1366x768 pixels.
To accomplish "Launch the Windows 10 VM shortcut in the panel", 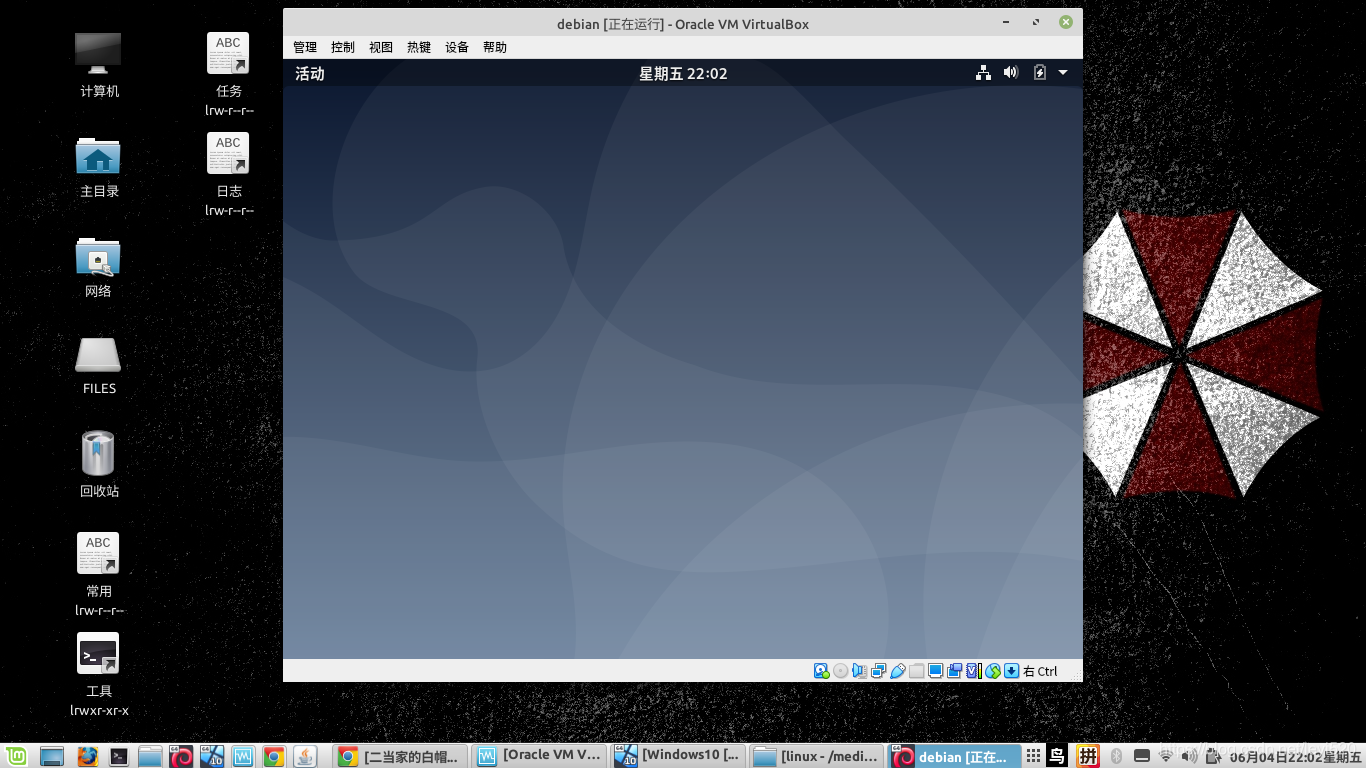I will (212, 757).
